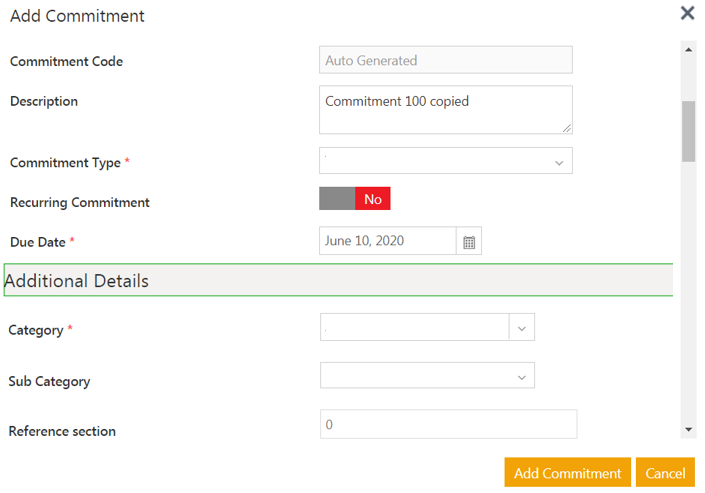Click the Commitment Type label
This screenshot has width=705, height=493.
pos(65,162)
